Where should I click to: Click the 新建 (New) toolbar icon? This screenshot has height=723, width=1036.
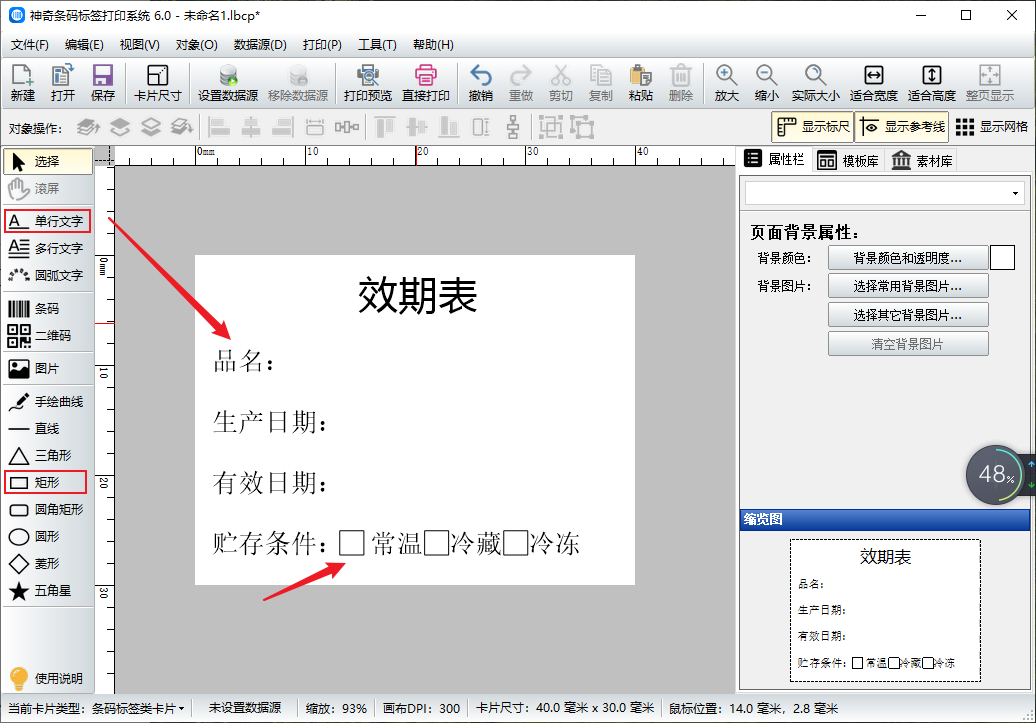tap(22, 83)
